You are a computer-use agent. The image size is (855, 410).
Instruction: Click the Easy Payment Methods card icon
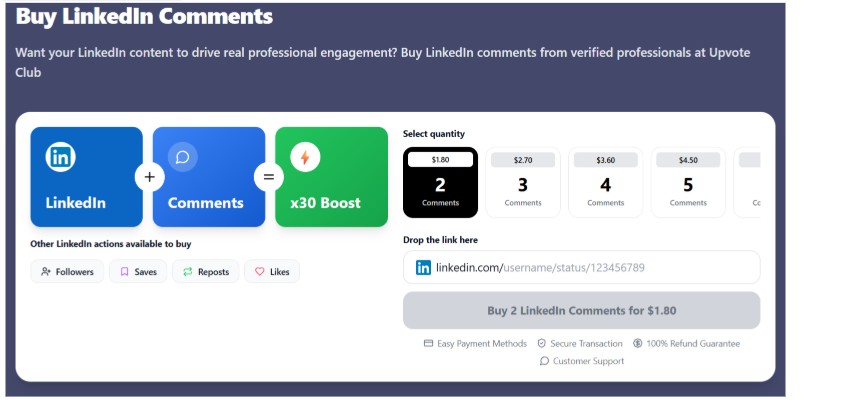pos(428,343)
